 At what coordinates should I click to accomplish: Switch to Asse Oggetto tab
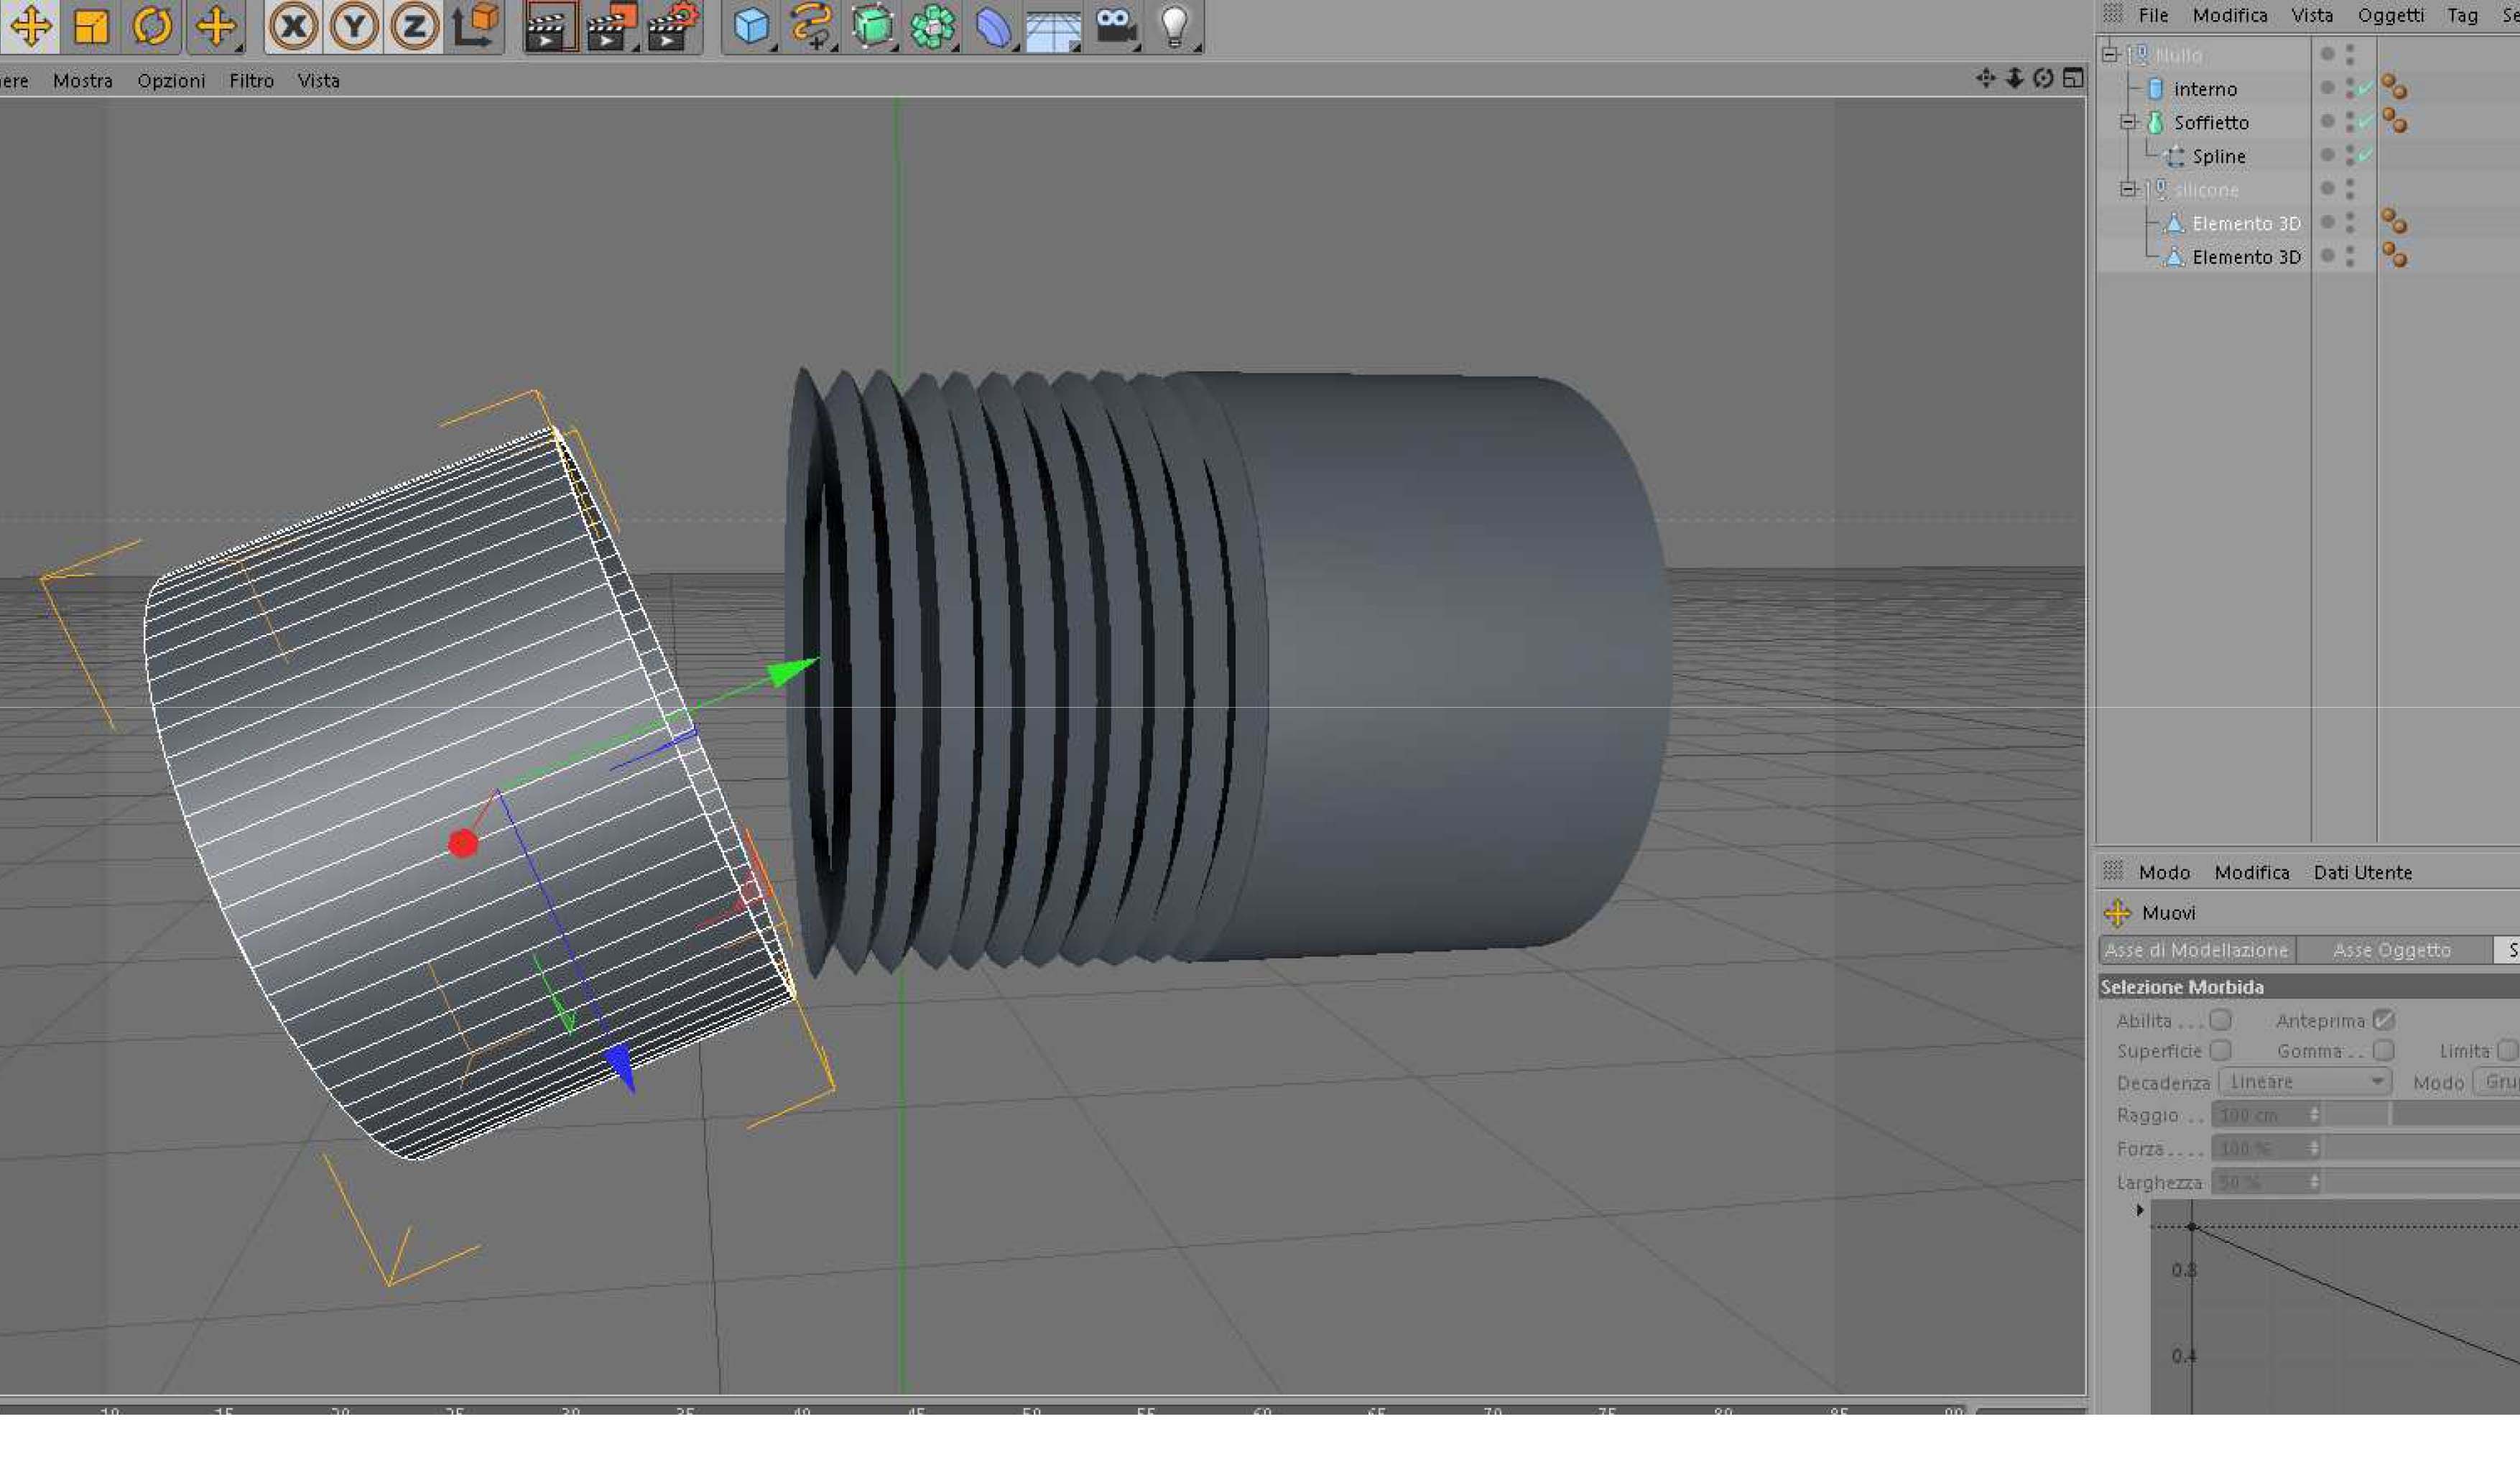[2391, 950]
